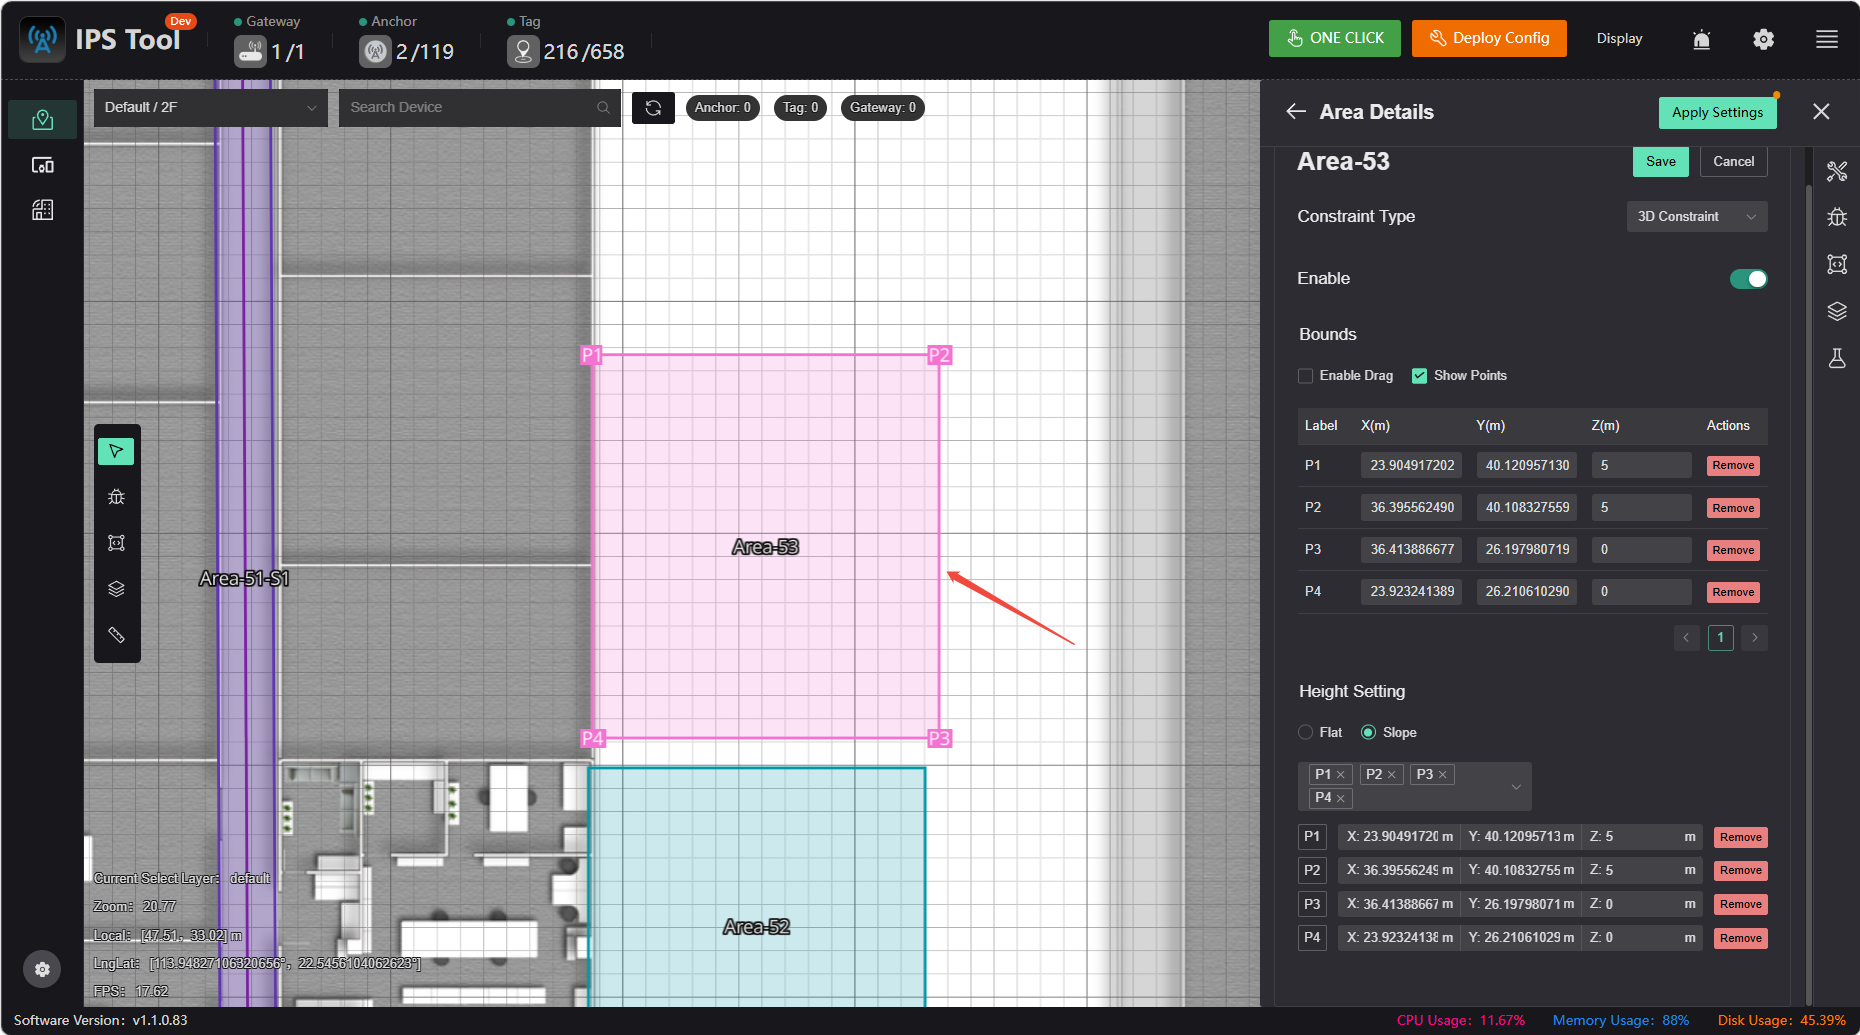Viewport: 1860px width, 1035px height.
Task: Check the Enable Drag checkbox
Action: 1305,376
